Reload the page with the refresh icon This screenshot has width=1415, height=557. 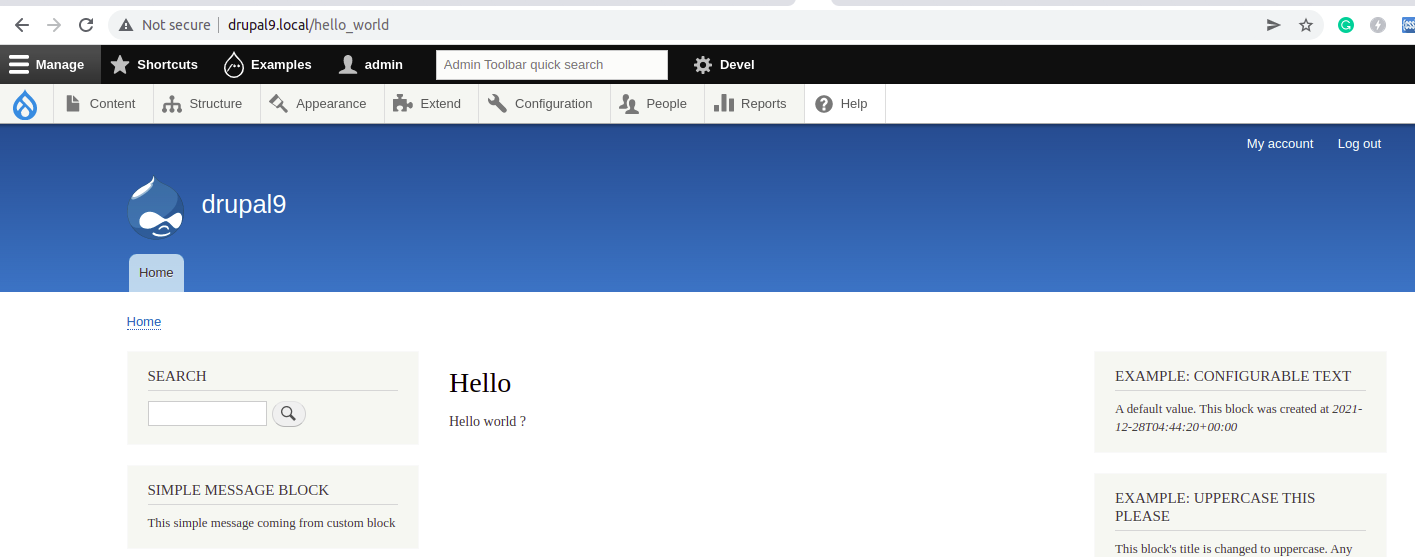tap(87, 25)
